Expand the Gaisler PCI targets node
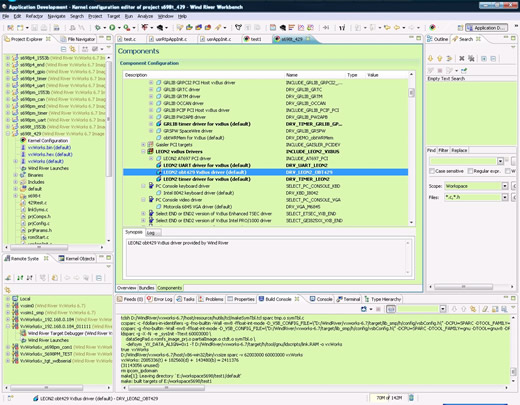The height and width of the screenshot is (405, 520). [x=143, y=145]
